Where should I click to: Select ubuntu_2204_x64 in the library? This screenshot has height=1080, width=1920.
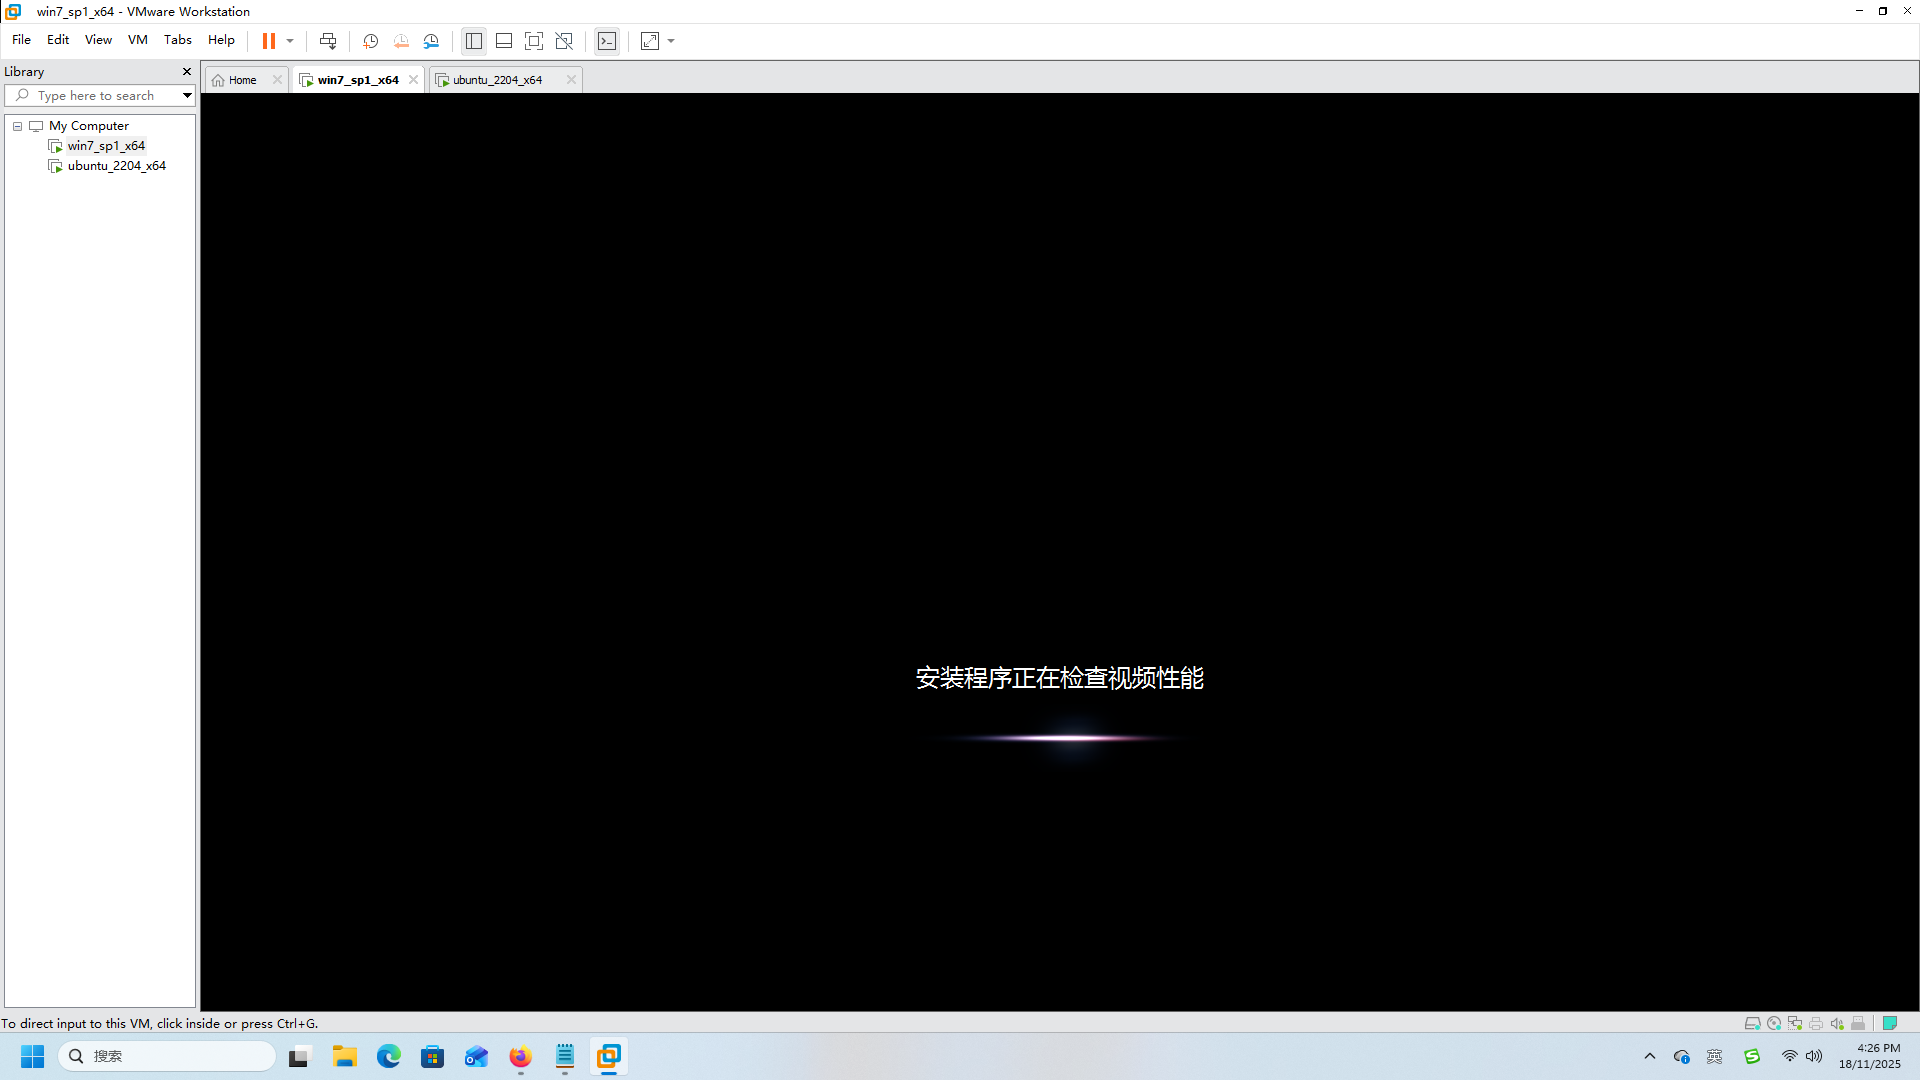tap(116, 166)
